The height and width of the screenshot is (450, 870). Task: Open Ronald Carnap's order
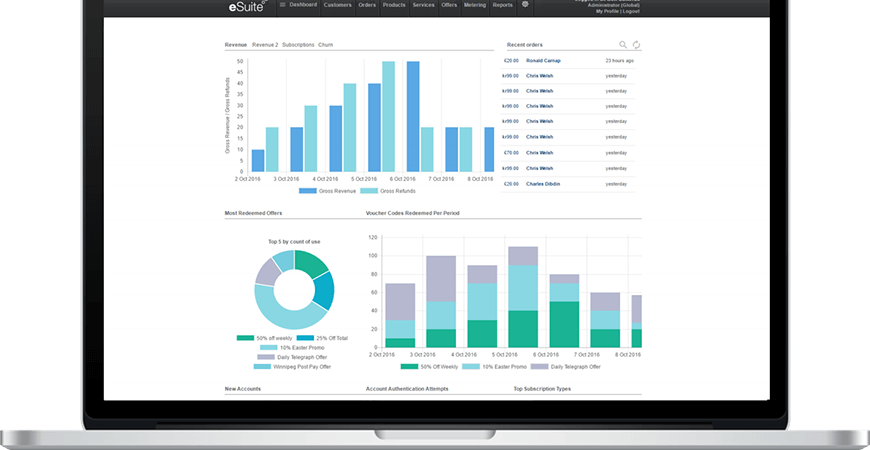point(543,61)
